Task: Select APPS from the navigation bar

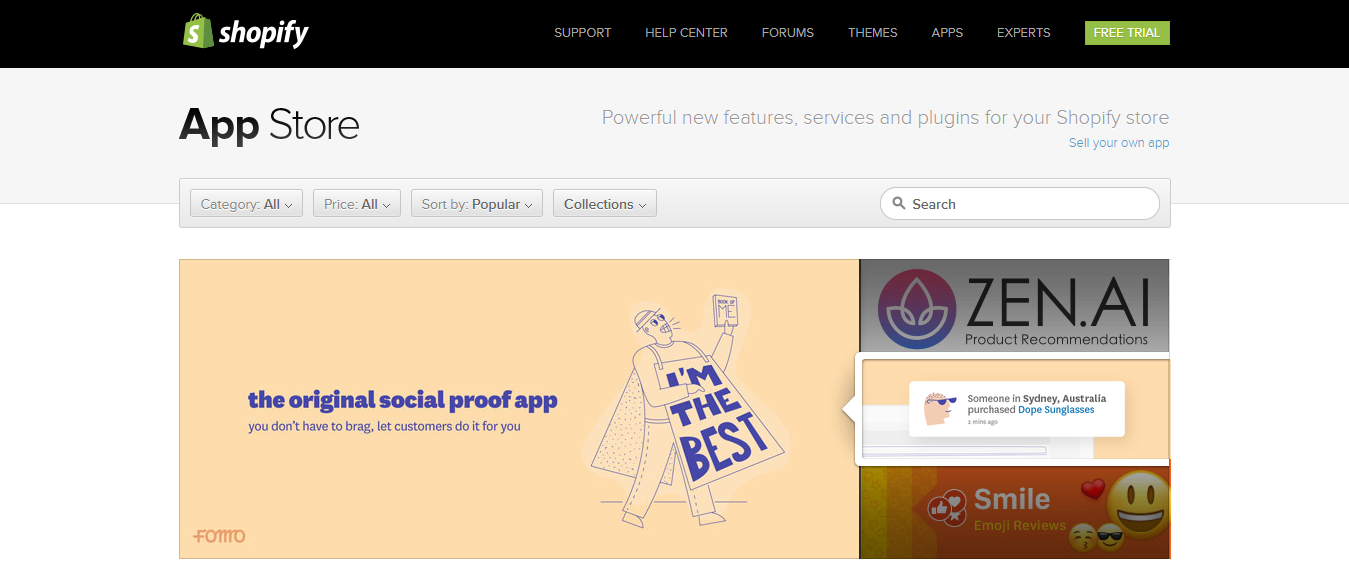Action: pyautogui.click(x=946, y=32)
